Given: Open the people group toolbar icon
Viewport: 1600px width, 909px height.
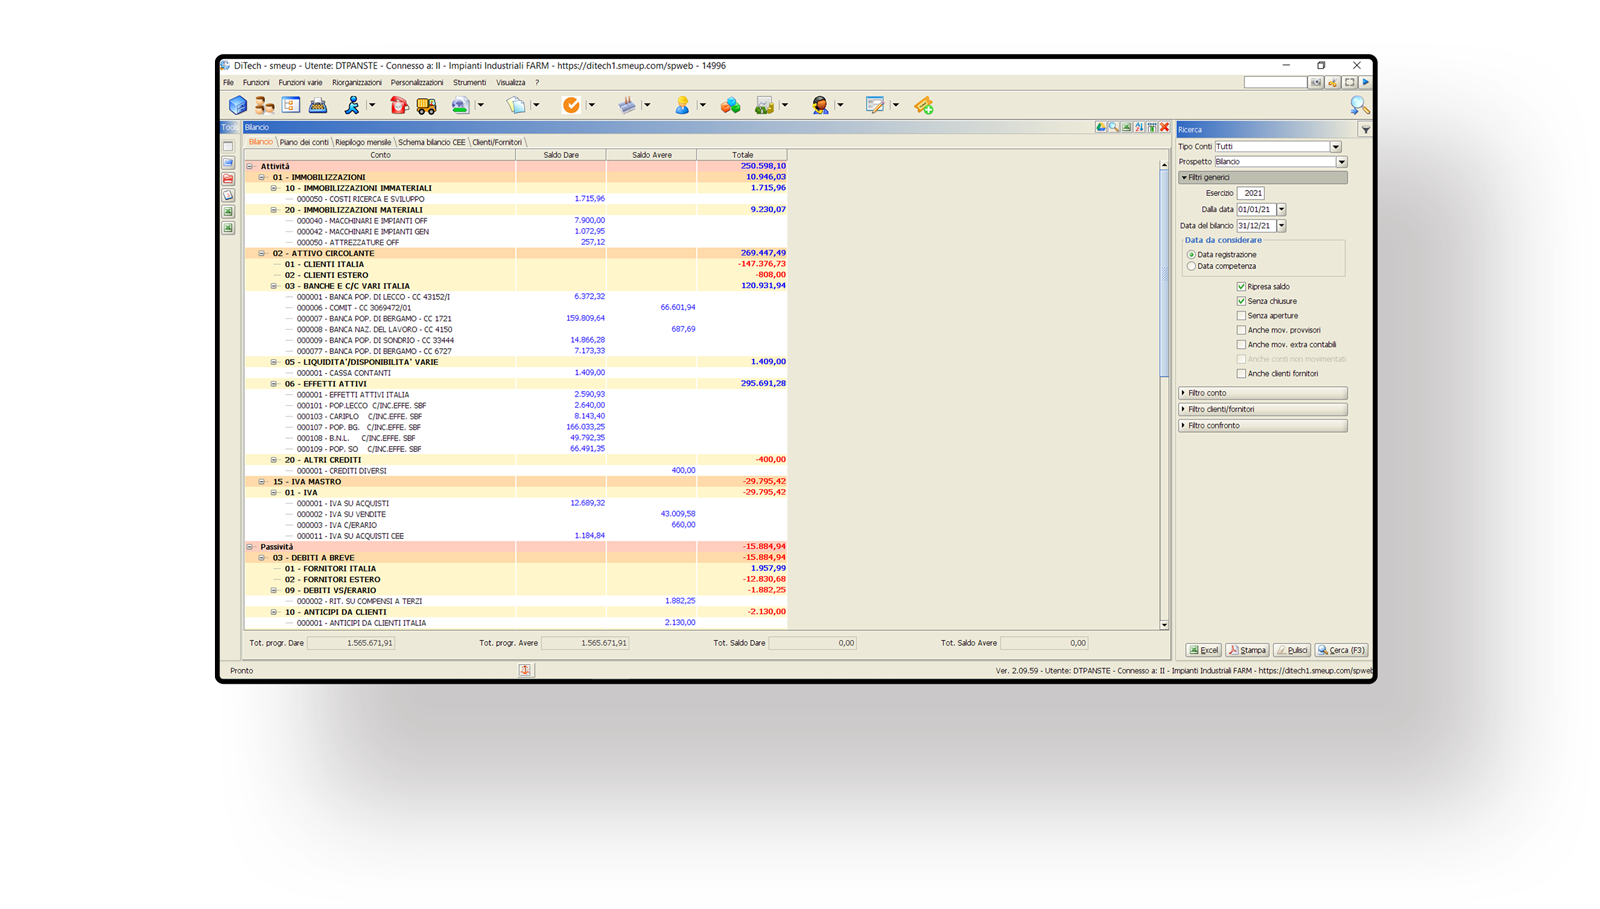Looking at the screenshot, I should pos(264,105).
